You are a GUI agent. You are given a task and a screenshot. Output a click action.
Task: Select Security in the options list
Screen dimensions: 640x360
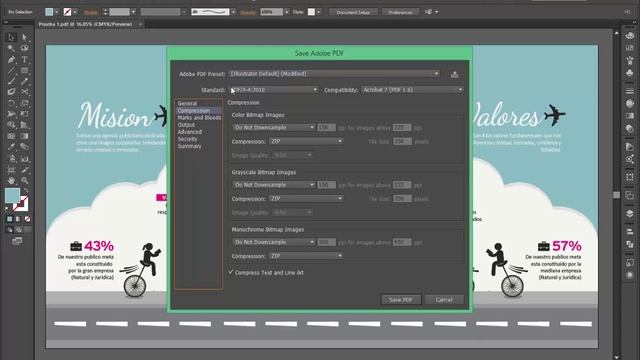click(x=187, y=139)
